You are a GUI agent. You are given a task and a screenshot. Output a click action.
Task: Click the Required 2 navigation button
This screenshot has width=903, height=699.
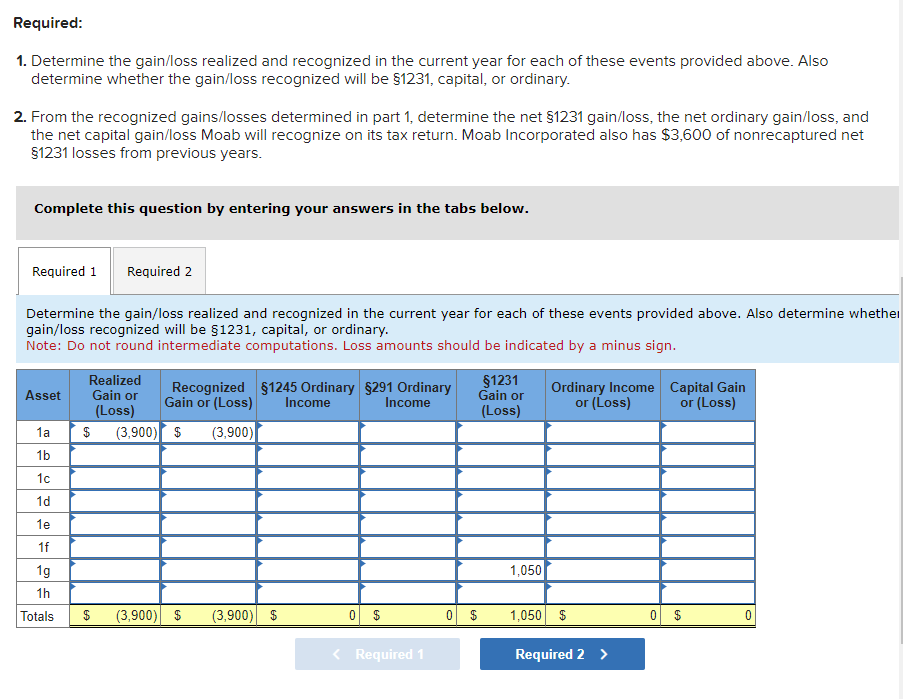point(562,653)
